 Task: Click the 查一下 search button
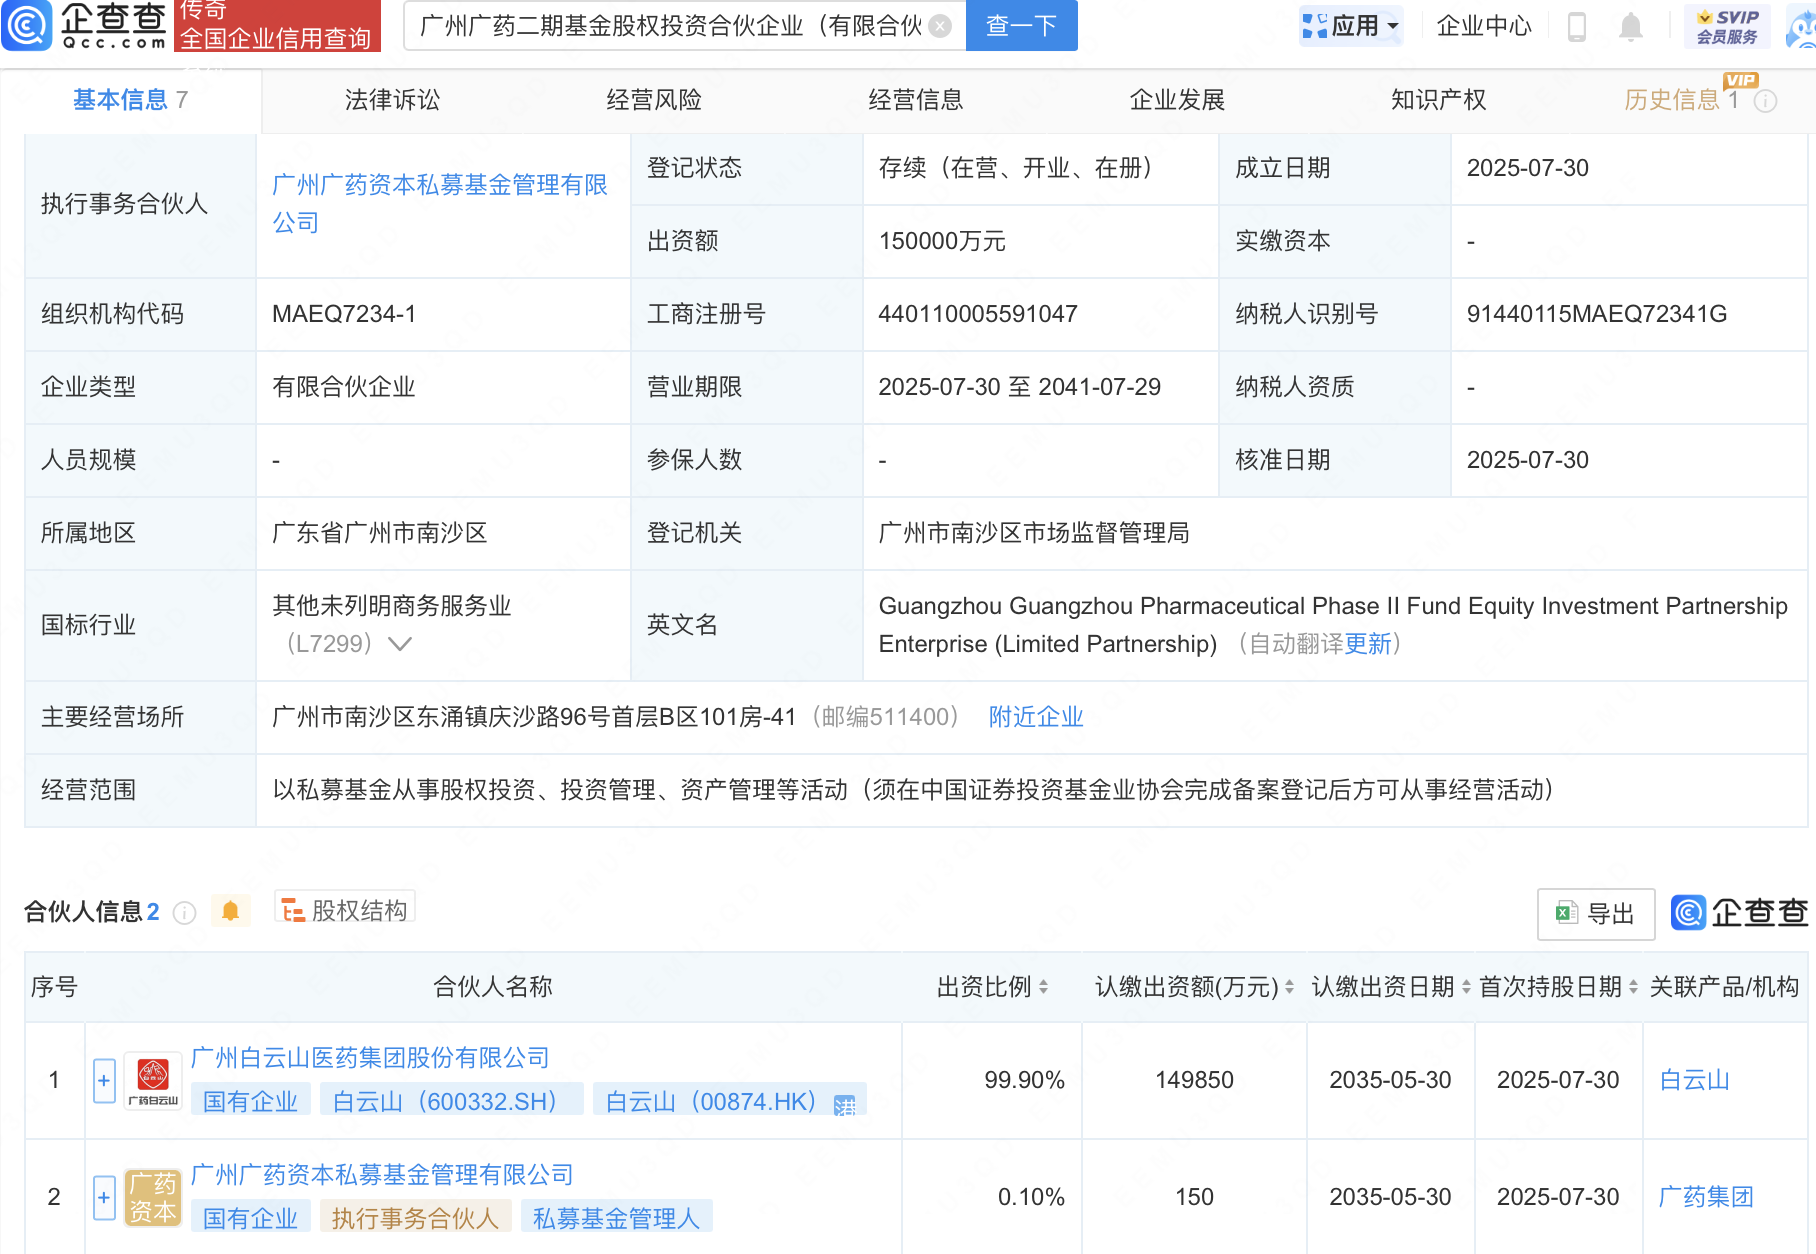pyautogui.click(x=1021, y=26)
